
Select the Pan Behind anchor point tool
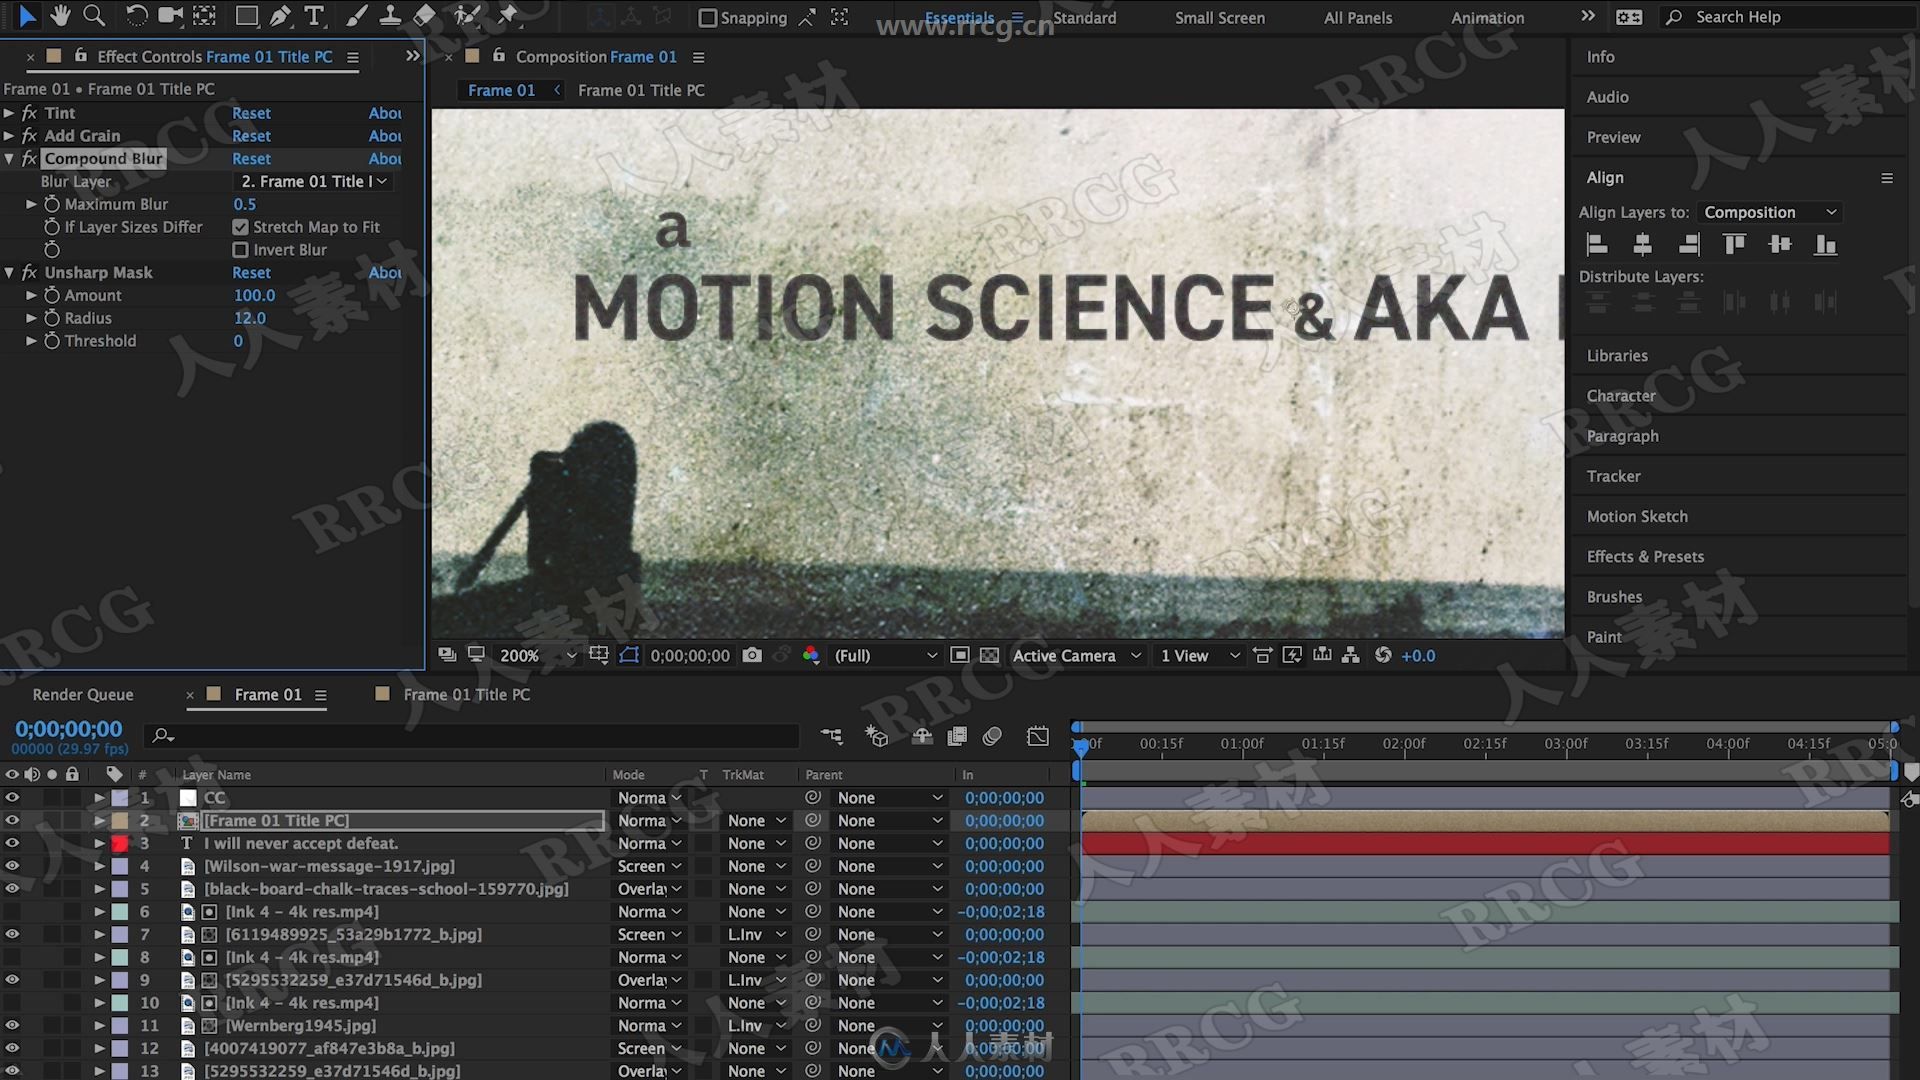pyautogui.click(x=205, y=16)
